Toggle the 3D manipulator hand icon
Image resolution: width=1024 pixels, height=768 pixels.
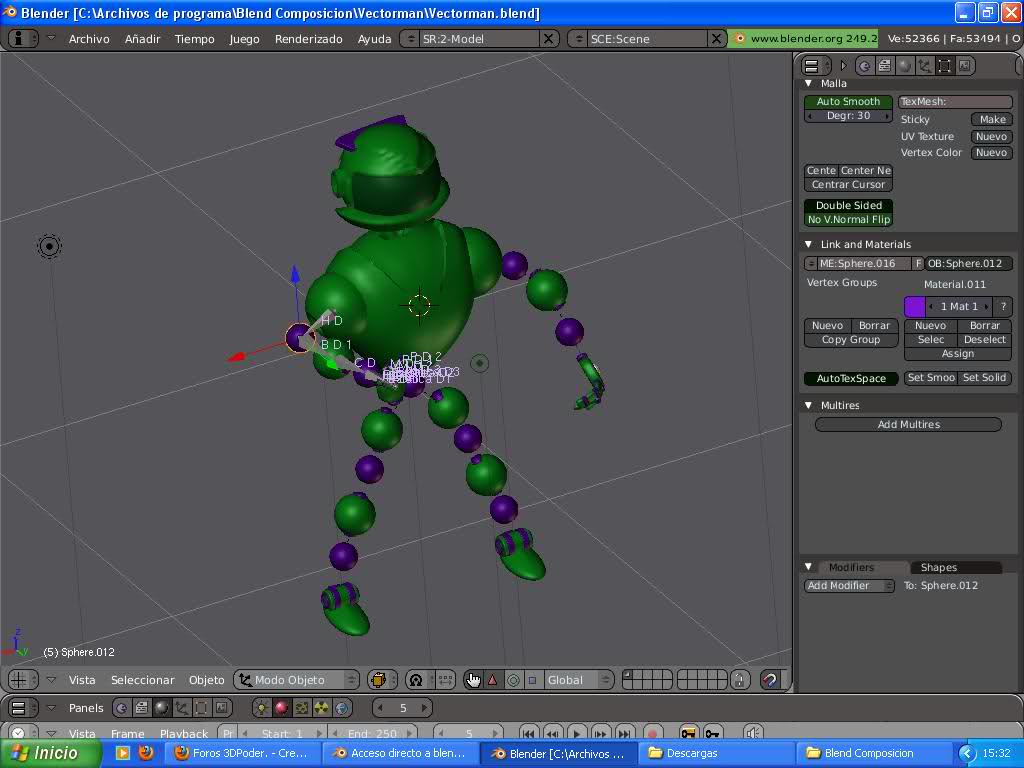[x=473, y=680]
